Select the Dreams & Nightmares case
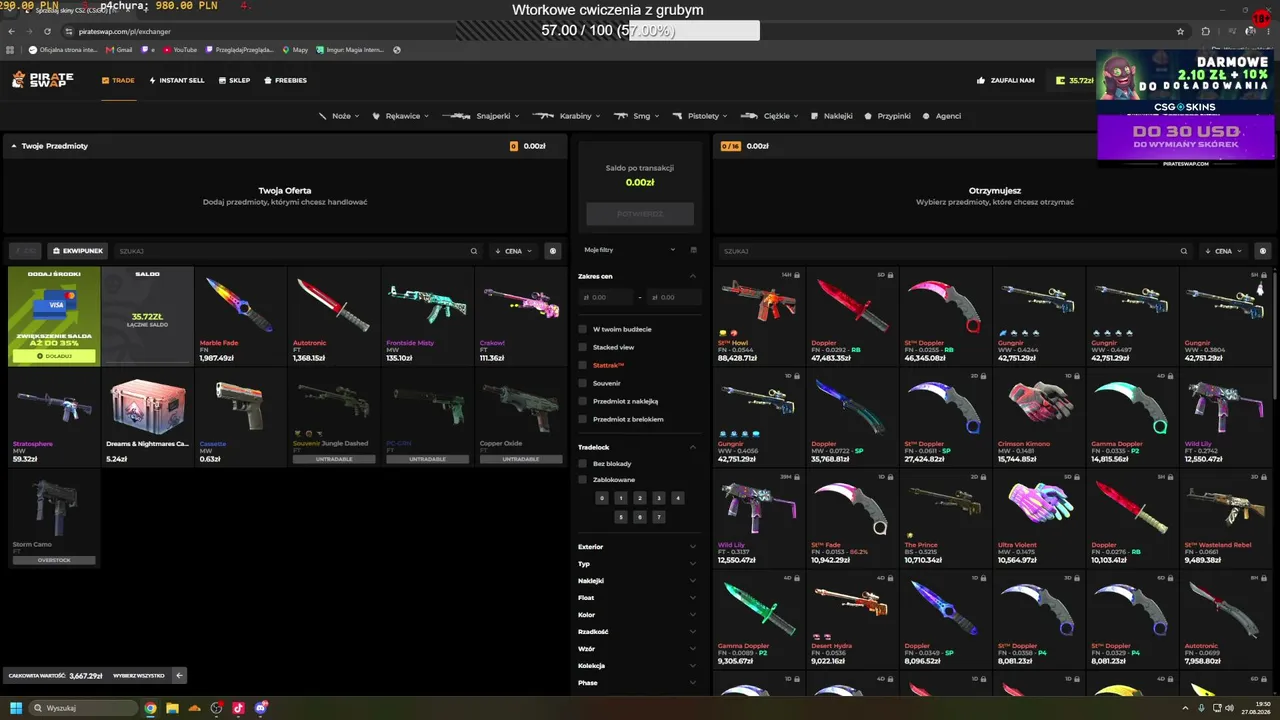 point(147,417)
